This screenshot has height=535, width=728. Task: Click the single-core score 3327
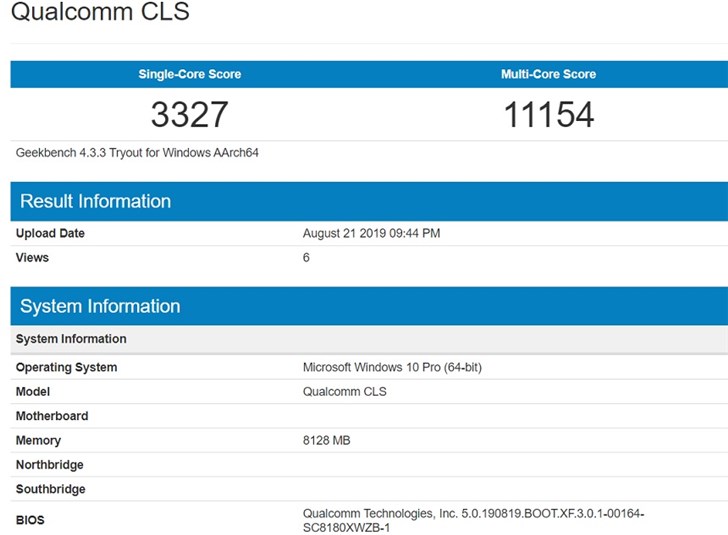pos(189,114)
